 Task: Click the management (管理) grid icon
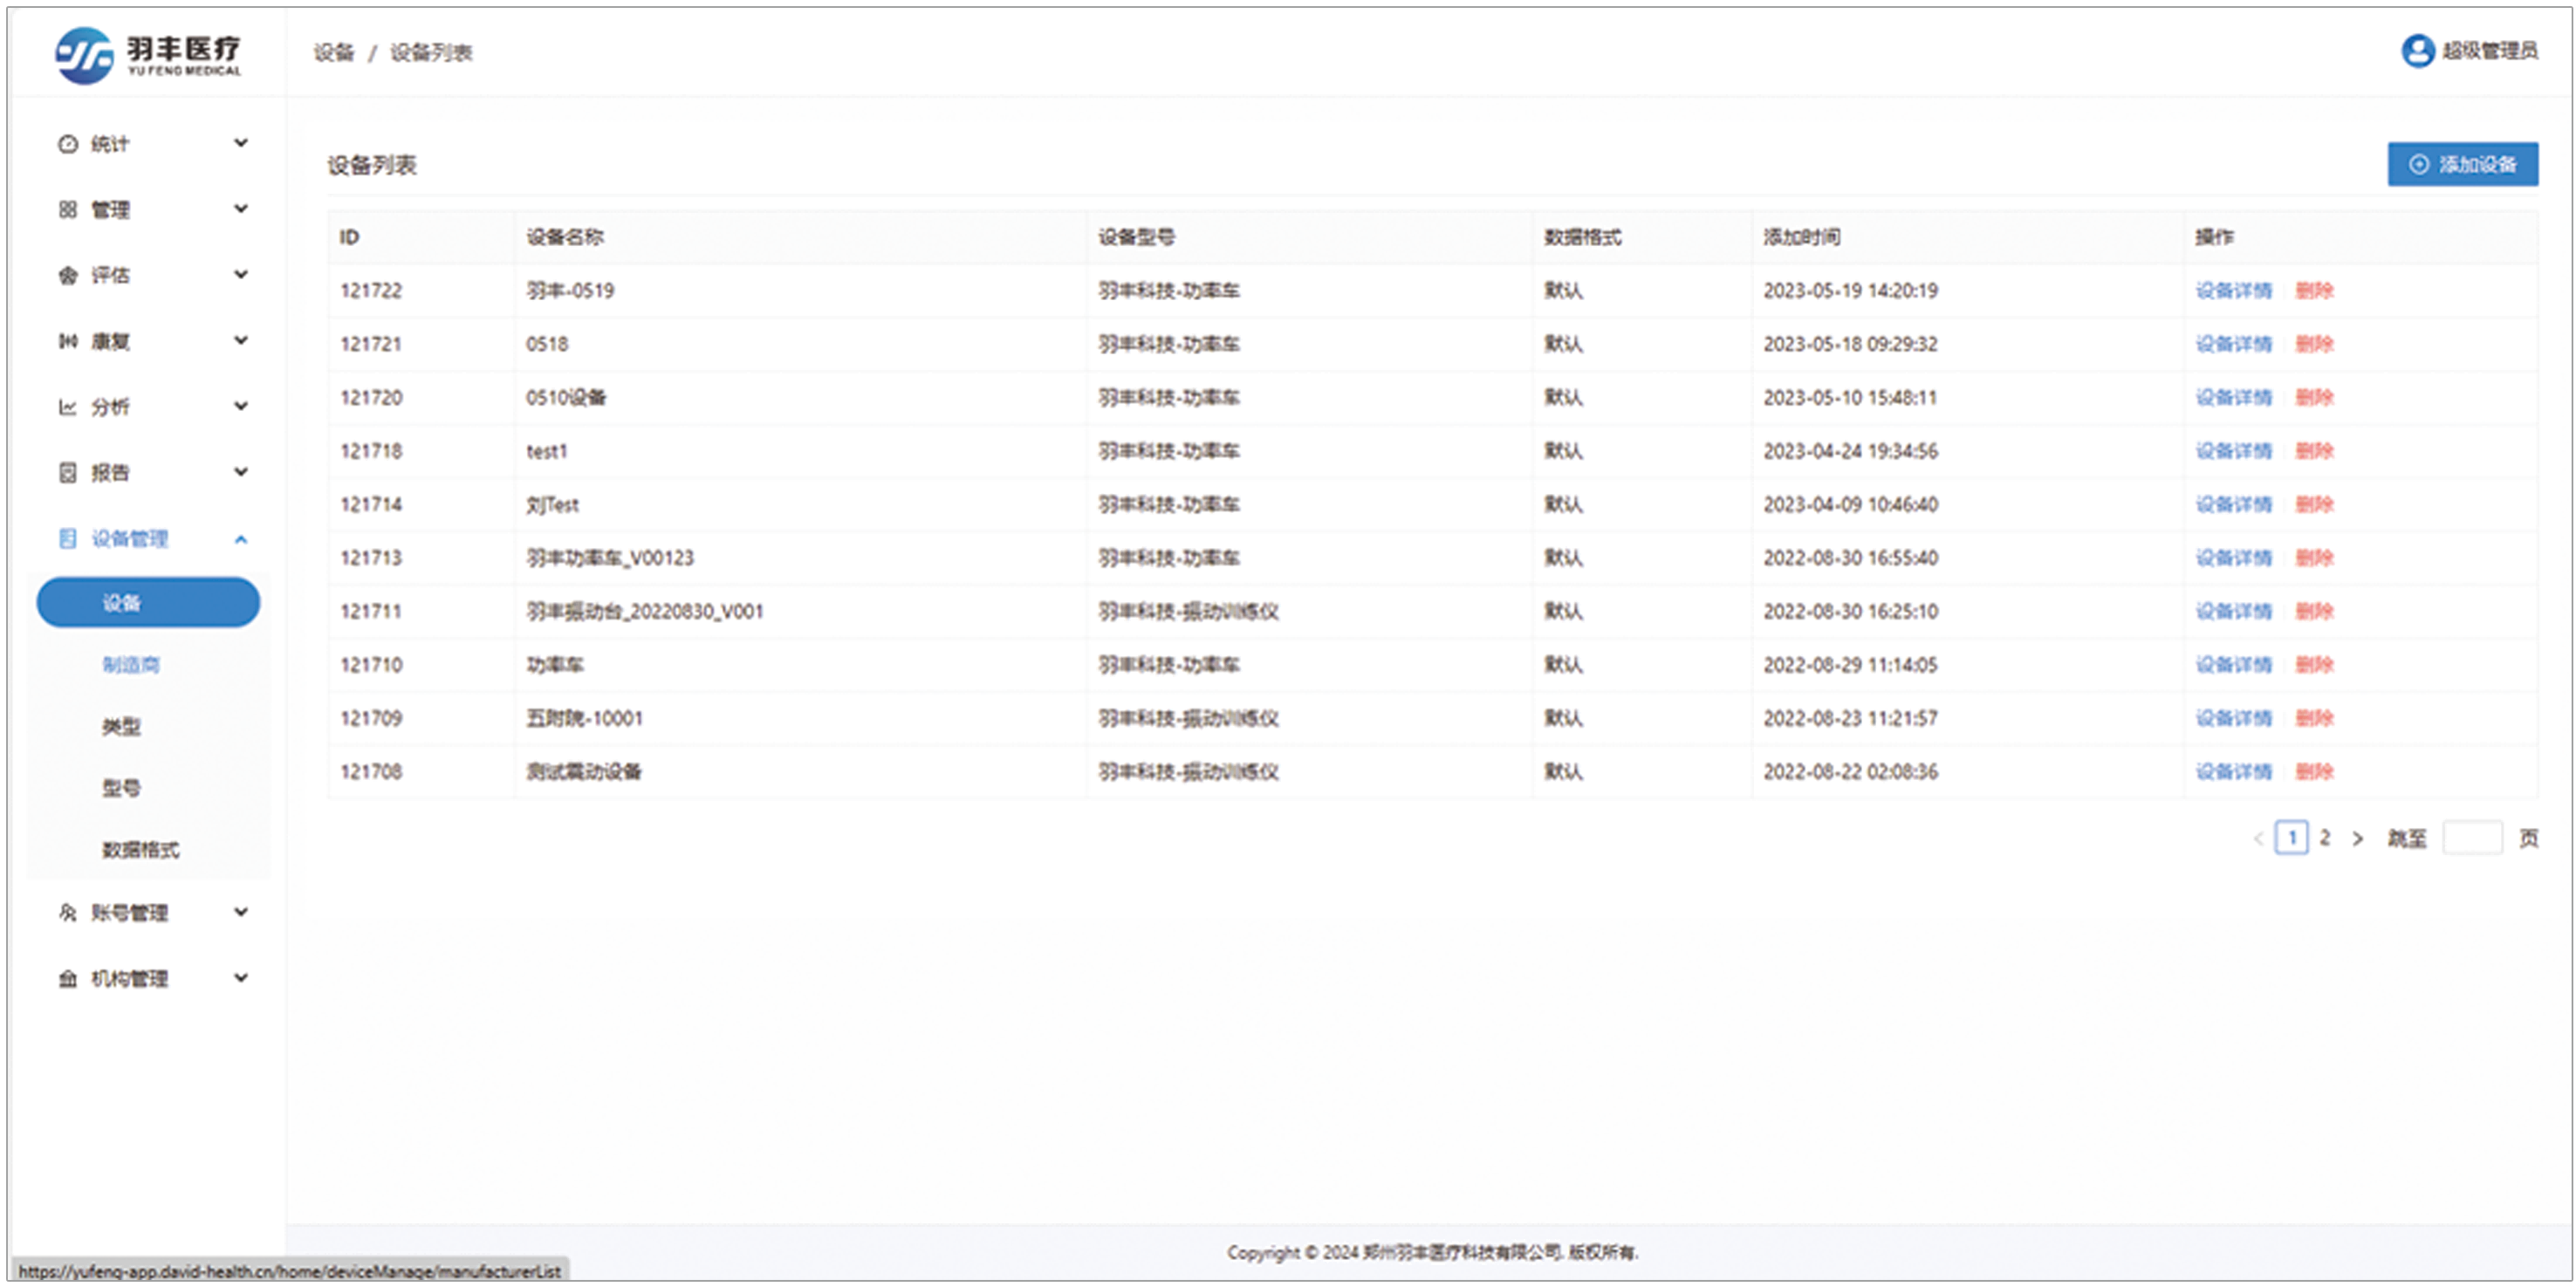click(67, 210)
